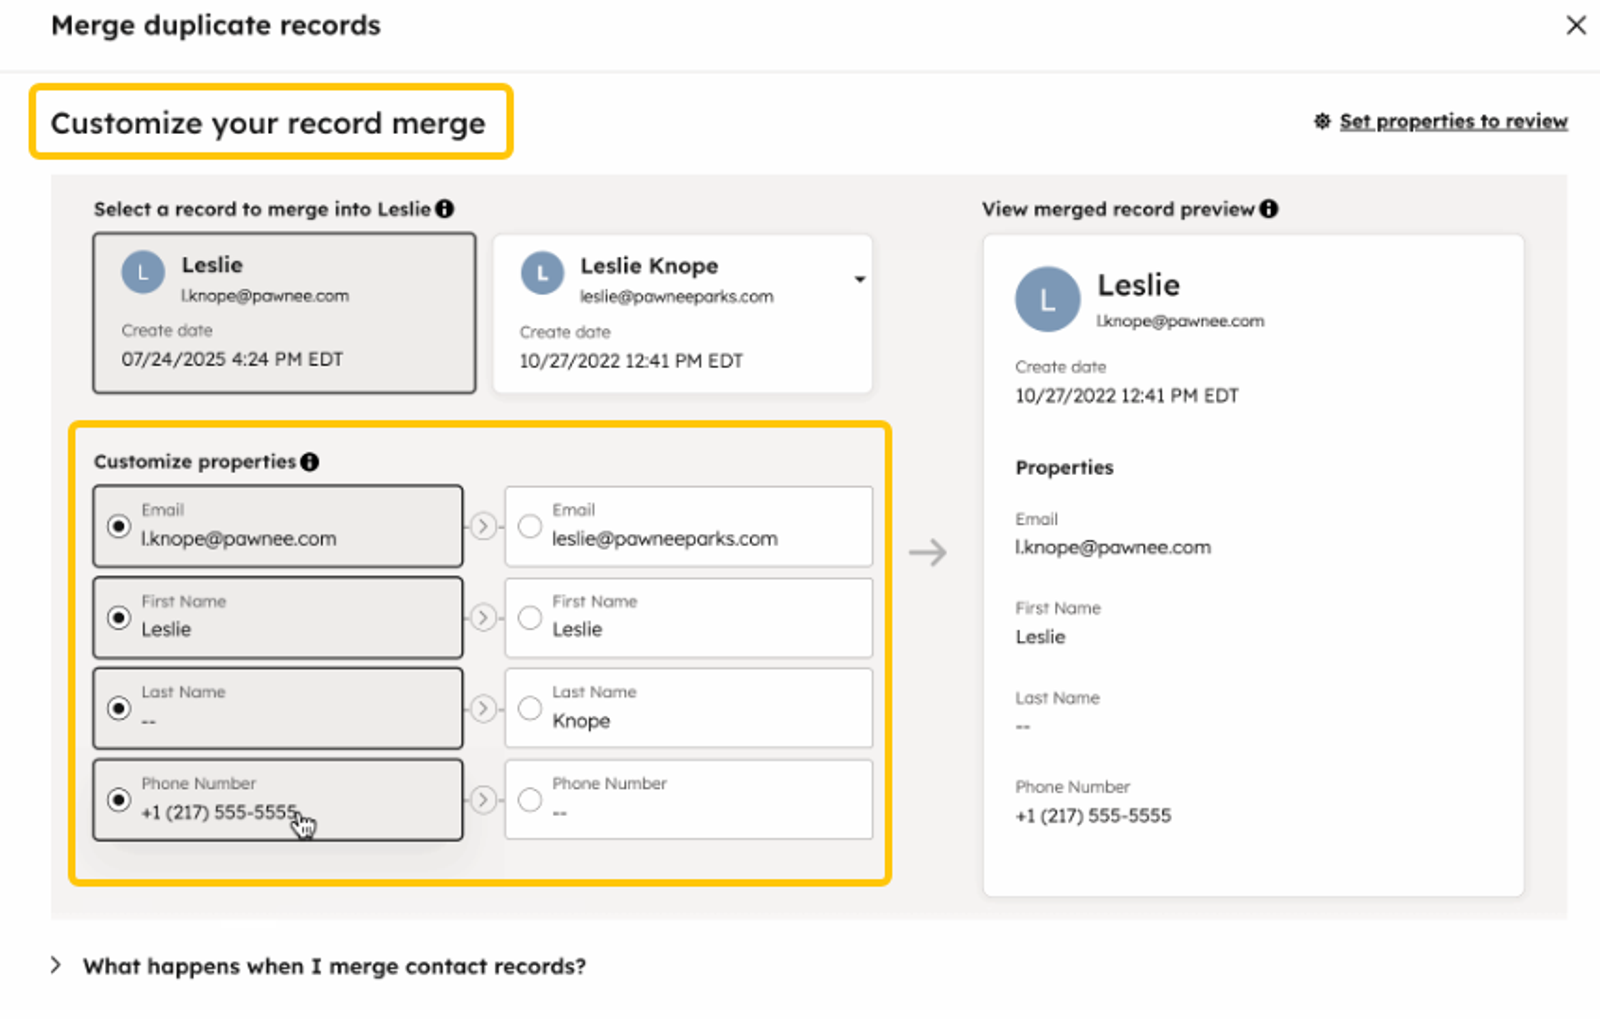
Task: Select the Leslie record card
Action: click(x=284, y=313)
